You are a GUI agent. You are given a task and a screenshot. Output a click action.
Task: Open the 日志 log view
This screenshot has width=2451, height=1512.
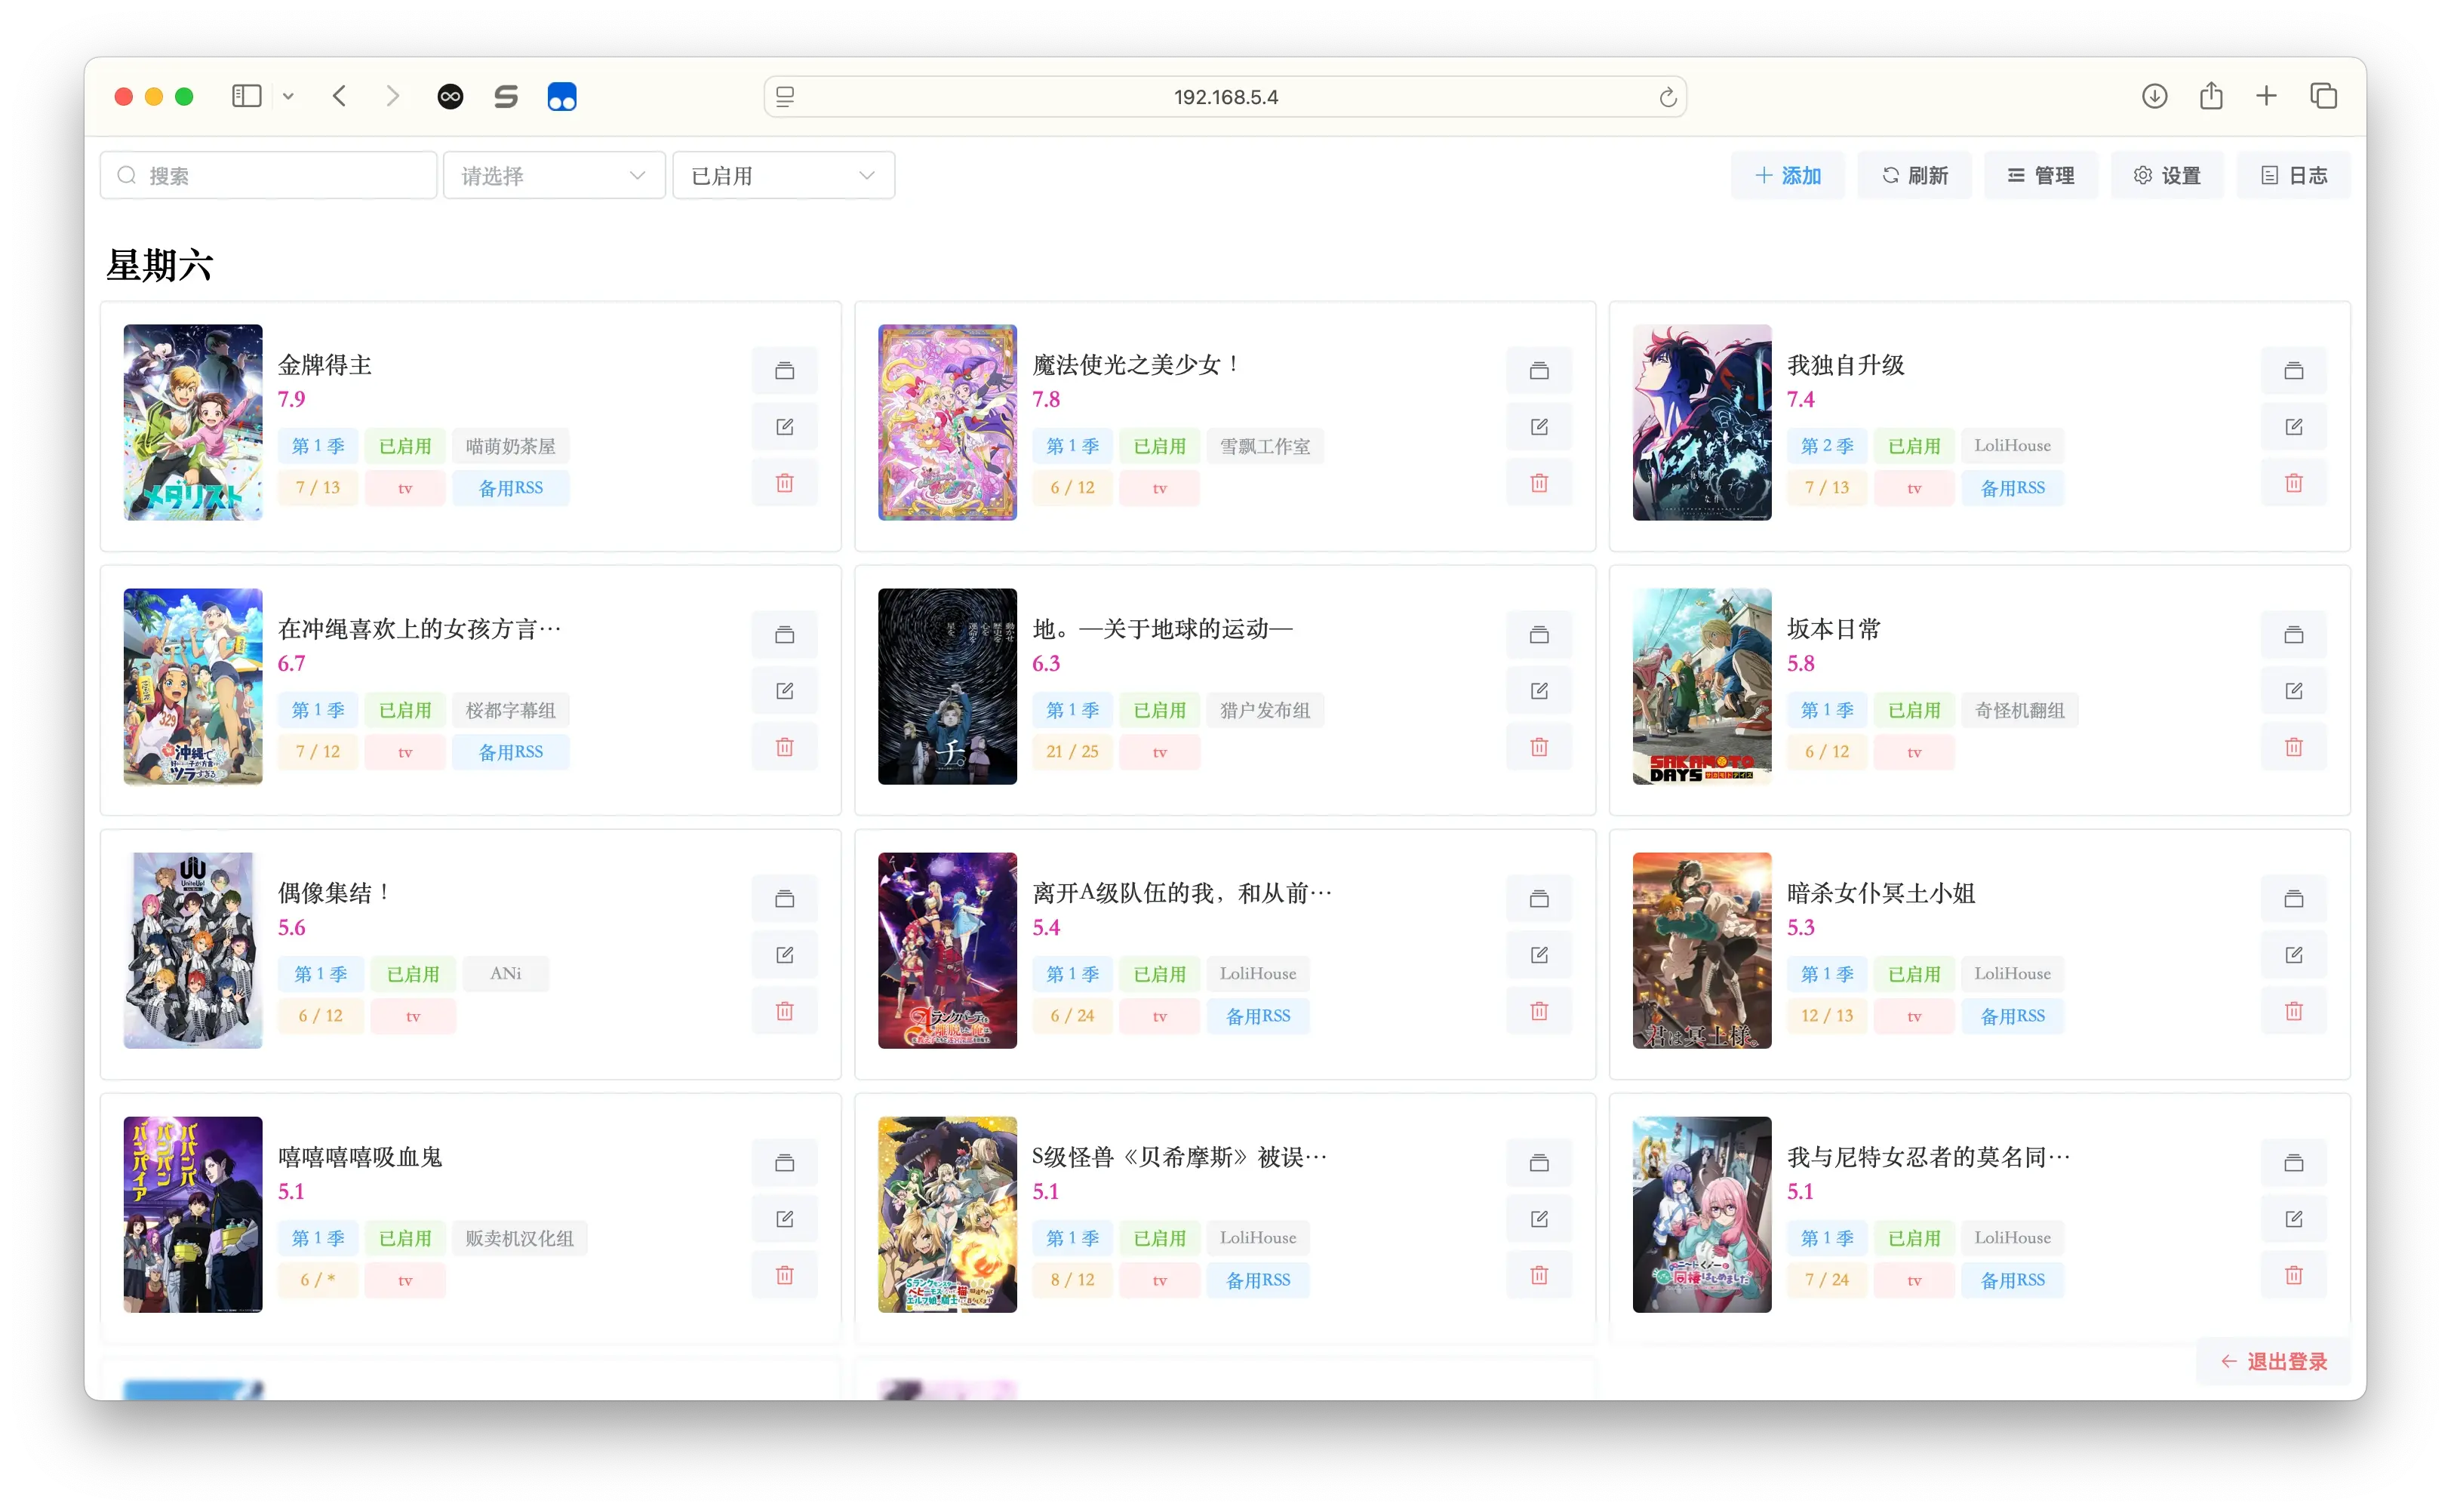[x=2293, y=174]
